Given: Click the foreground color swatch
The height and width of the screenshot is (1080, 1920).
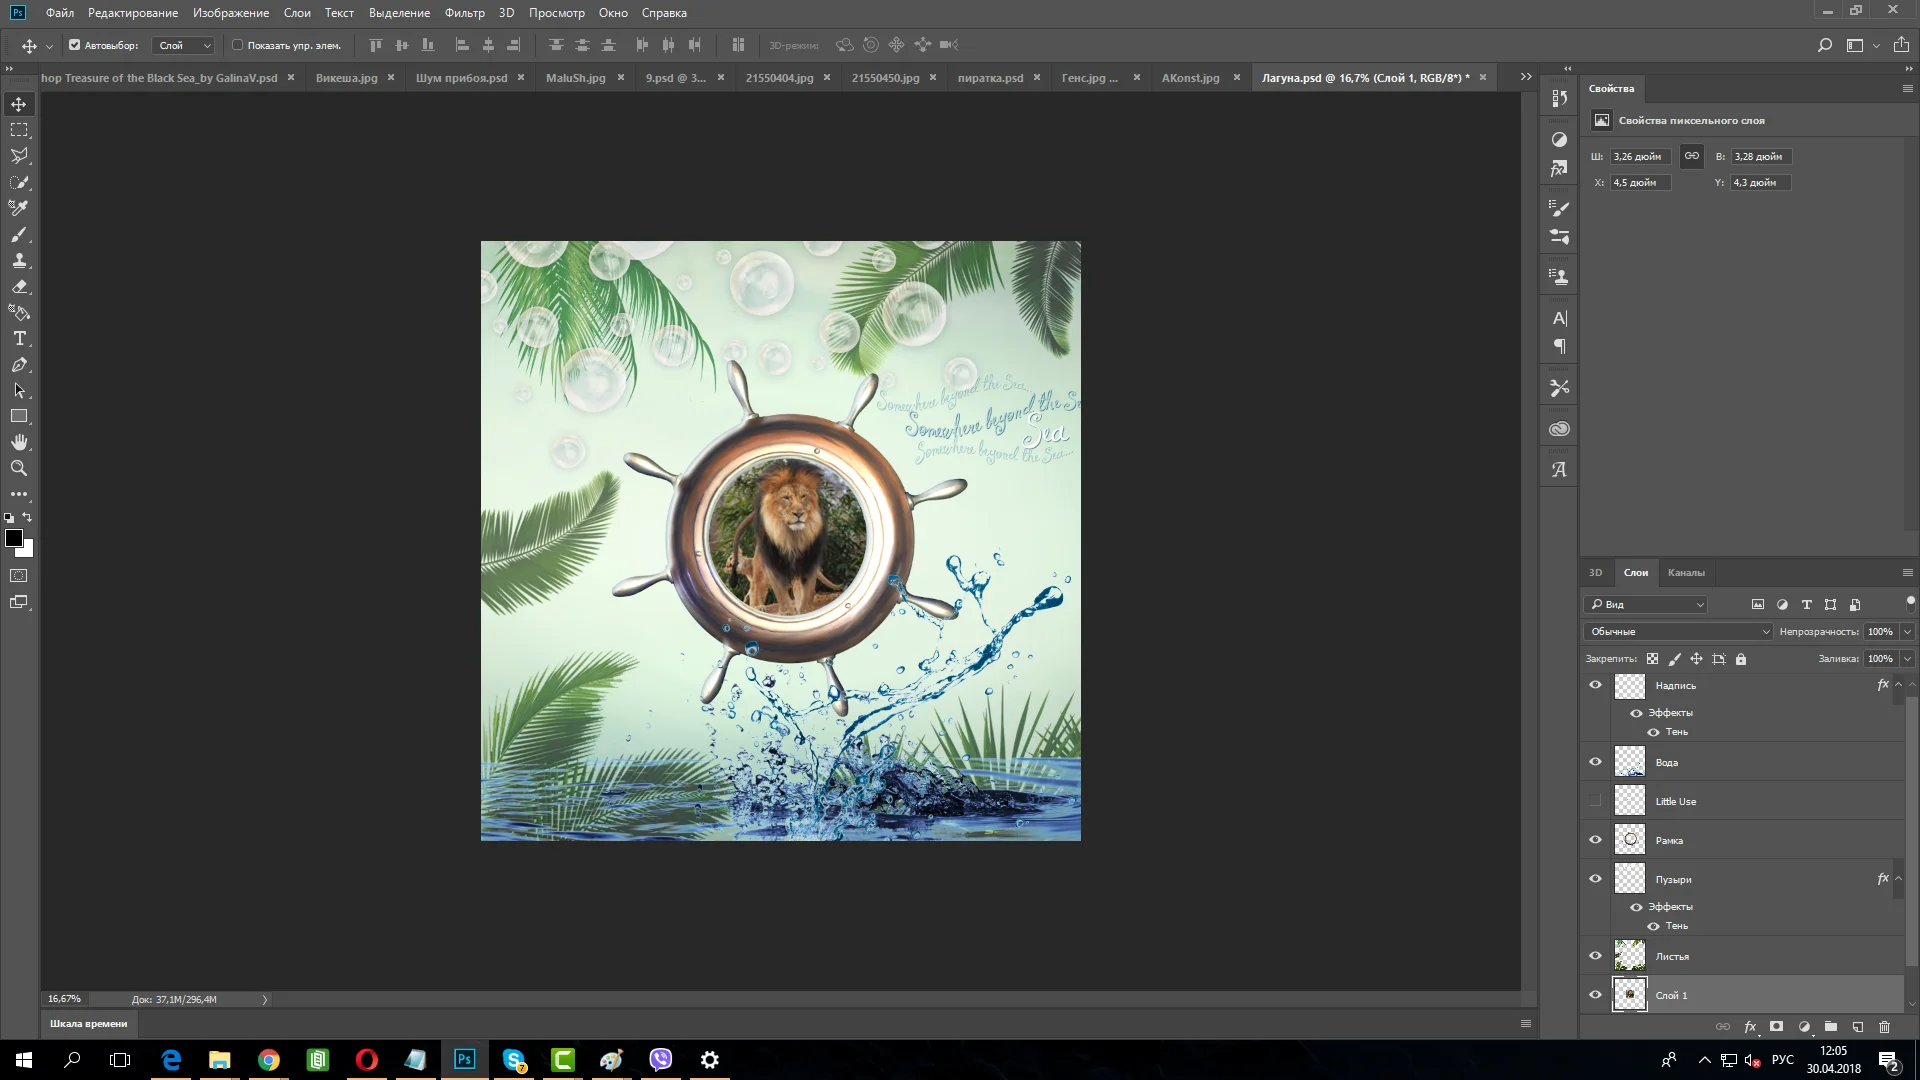Looking at the screenshot, I should coord(14,538).
